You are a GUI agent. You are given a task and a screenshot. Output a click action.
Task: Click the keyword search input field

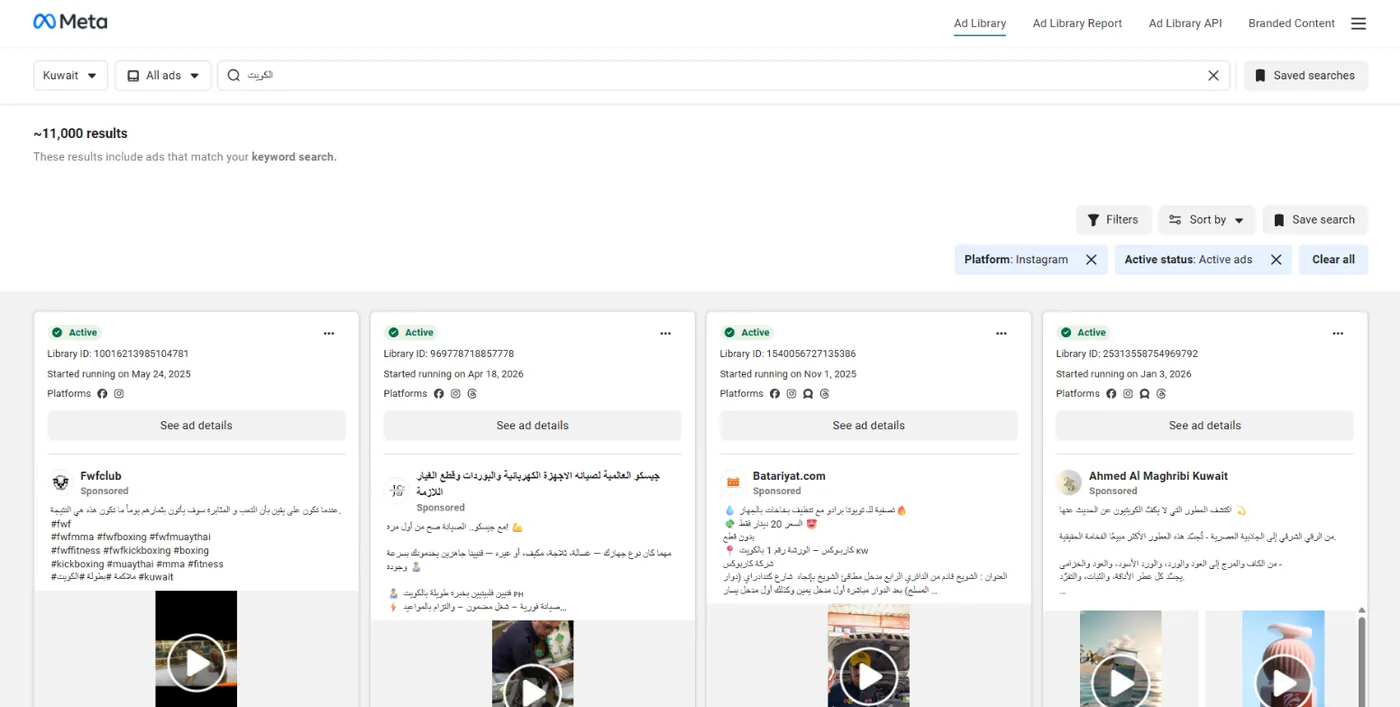click(x=724, y=75)
